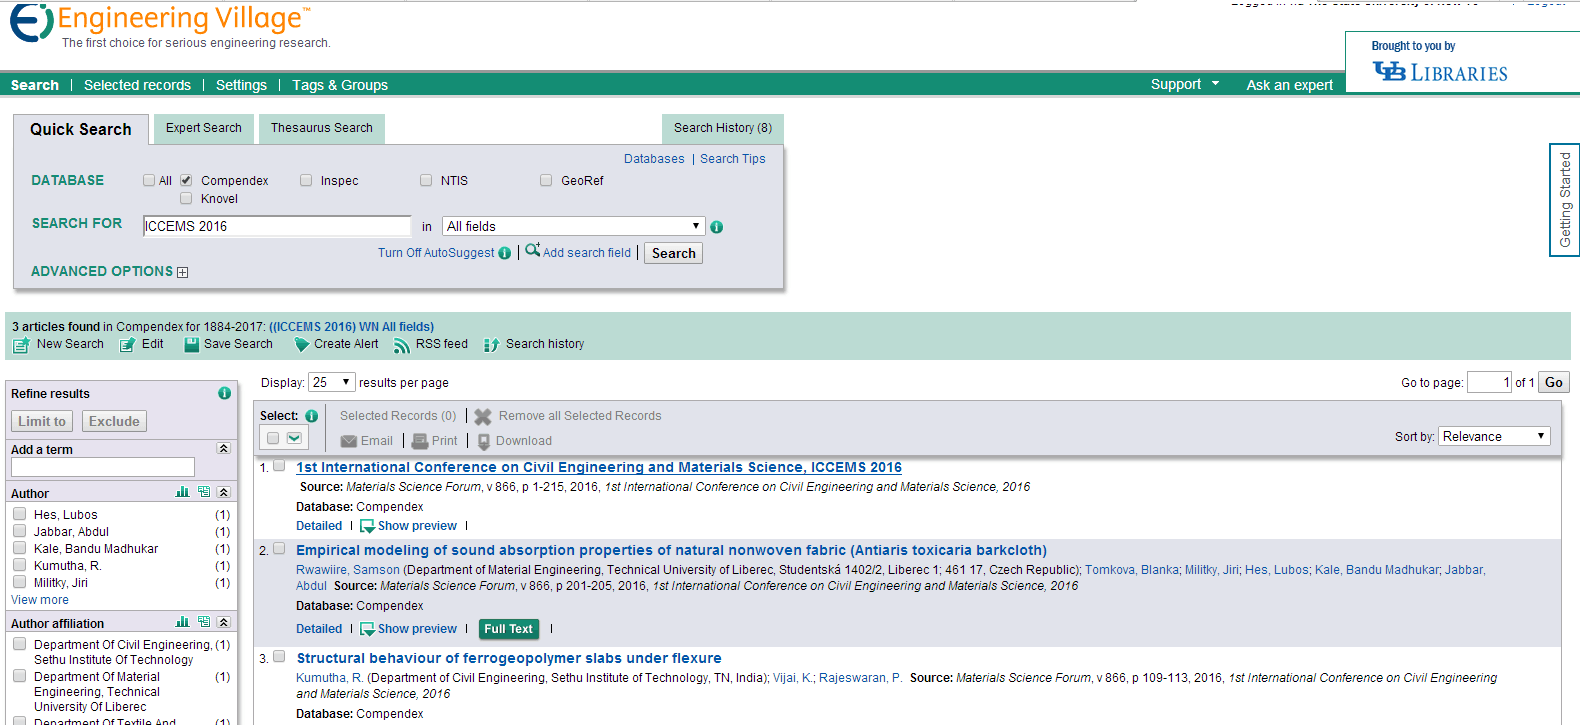The image size is (1580, 725).
Task: Open the Author affiliation chart icon
Action: [x=182, y=622]
